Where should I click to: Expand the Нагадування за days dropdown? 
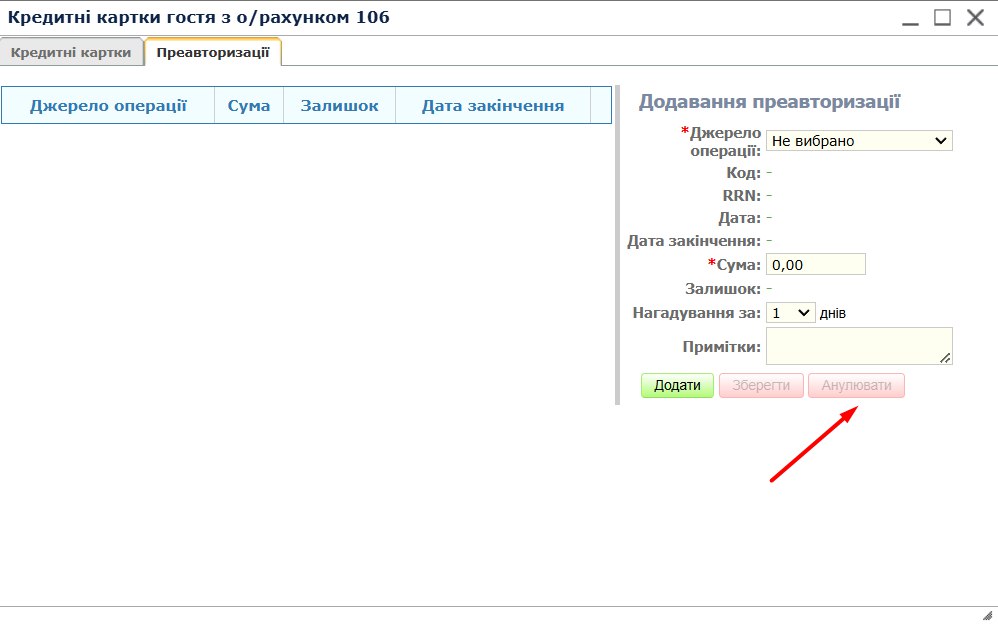coord(790,313)
